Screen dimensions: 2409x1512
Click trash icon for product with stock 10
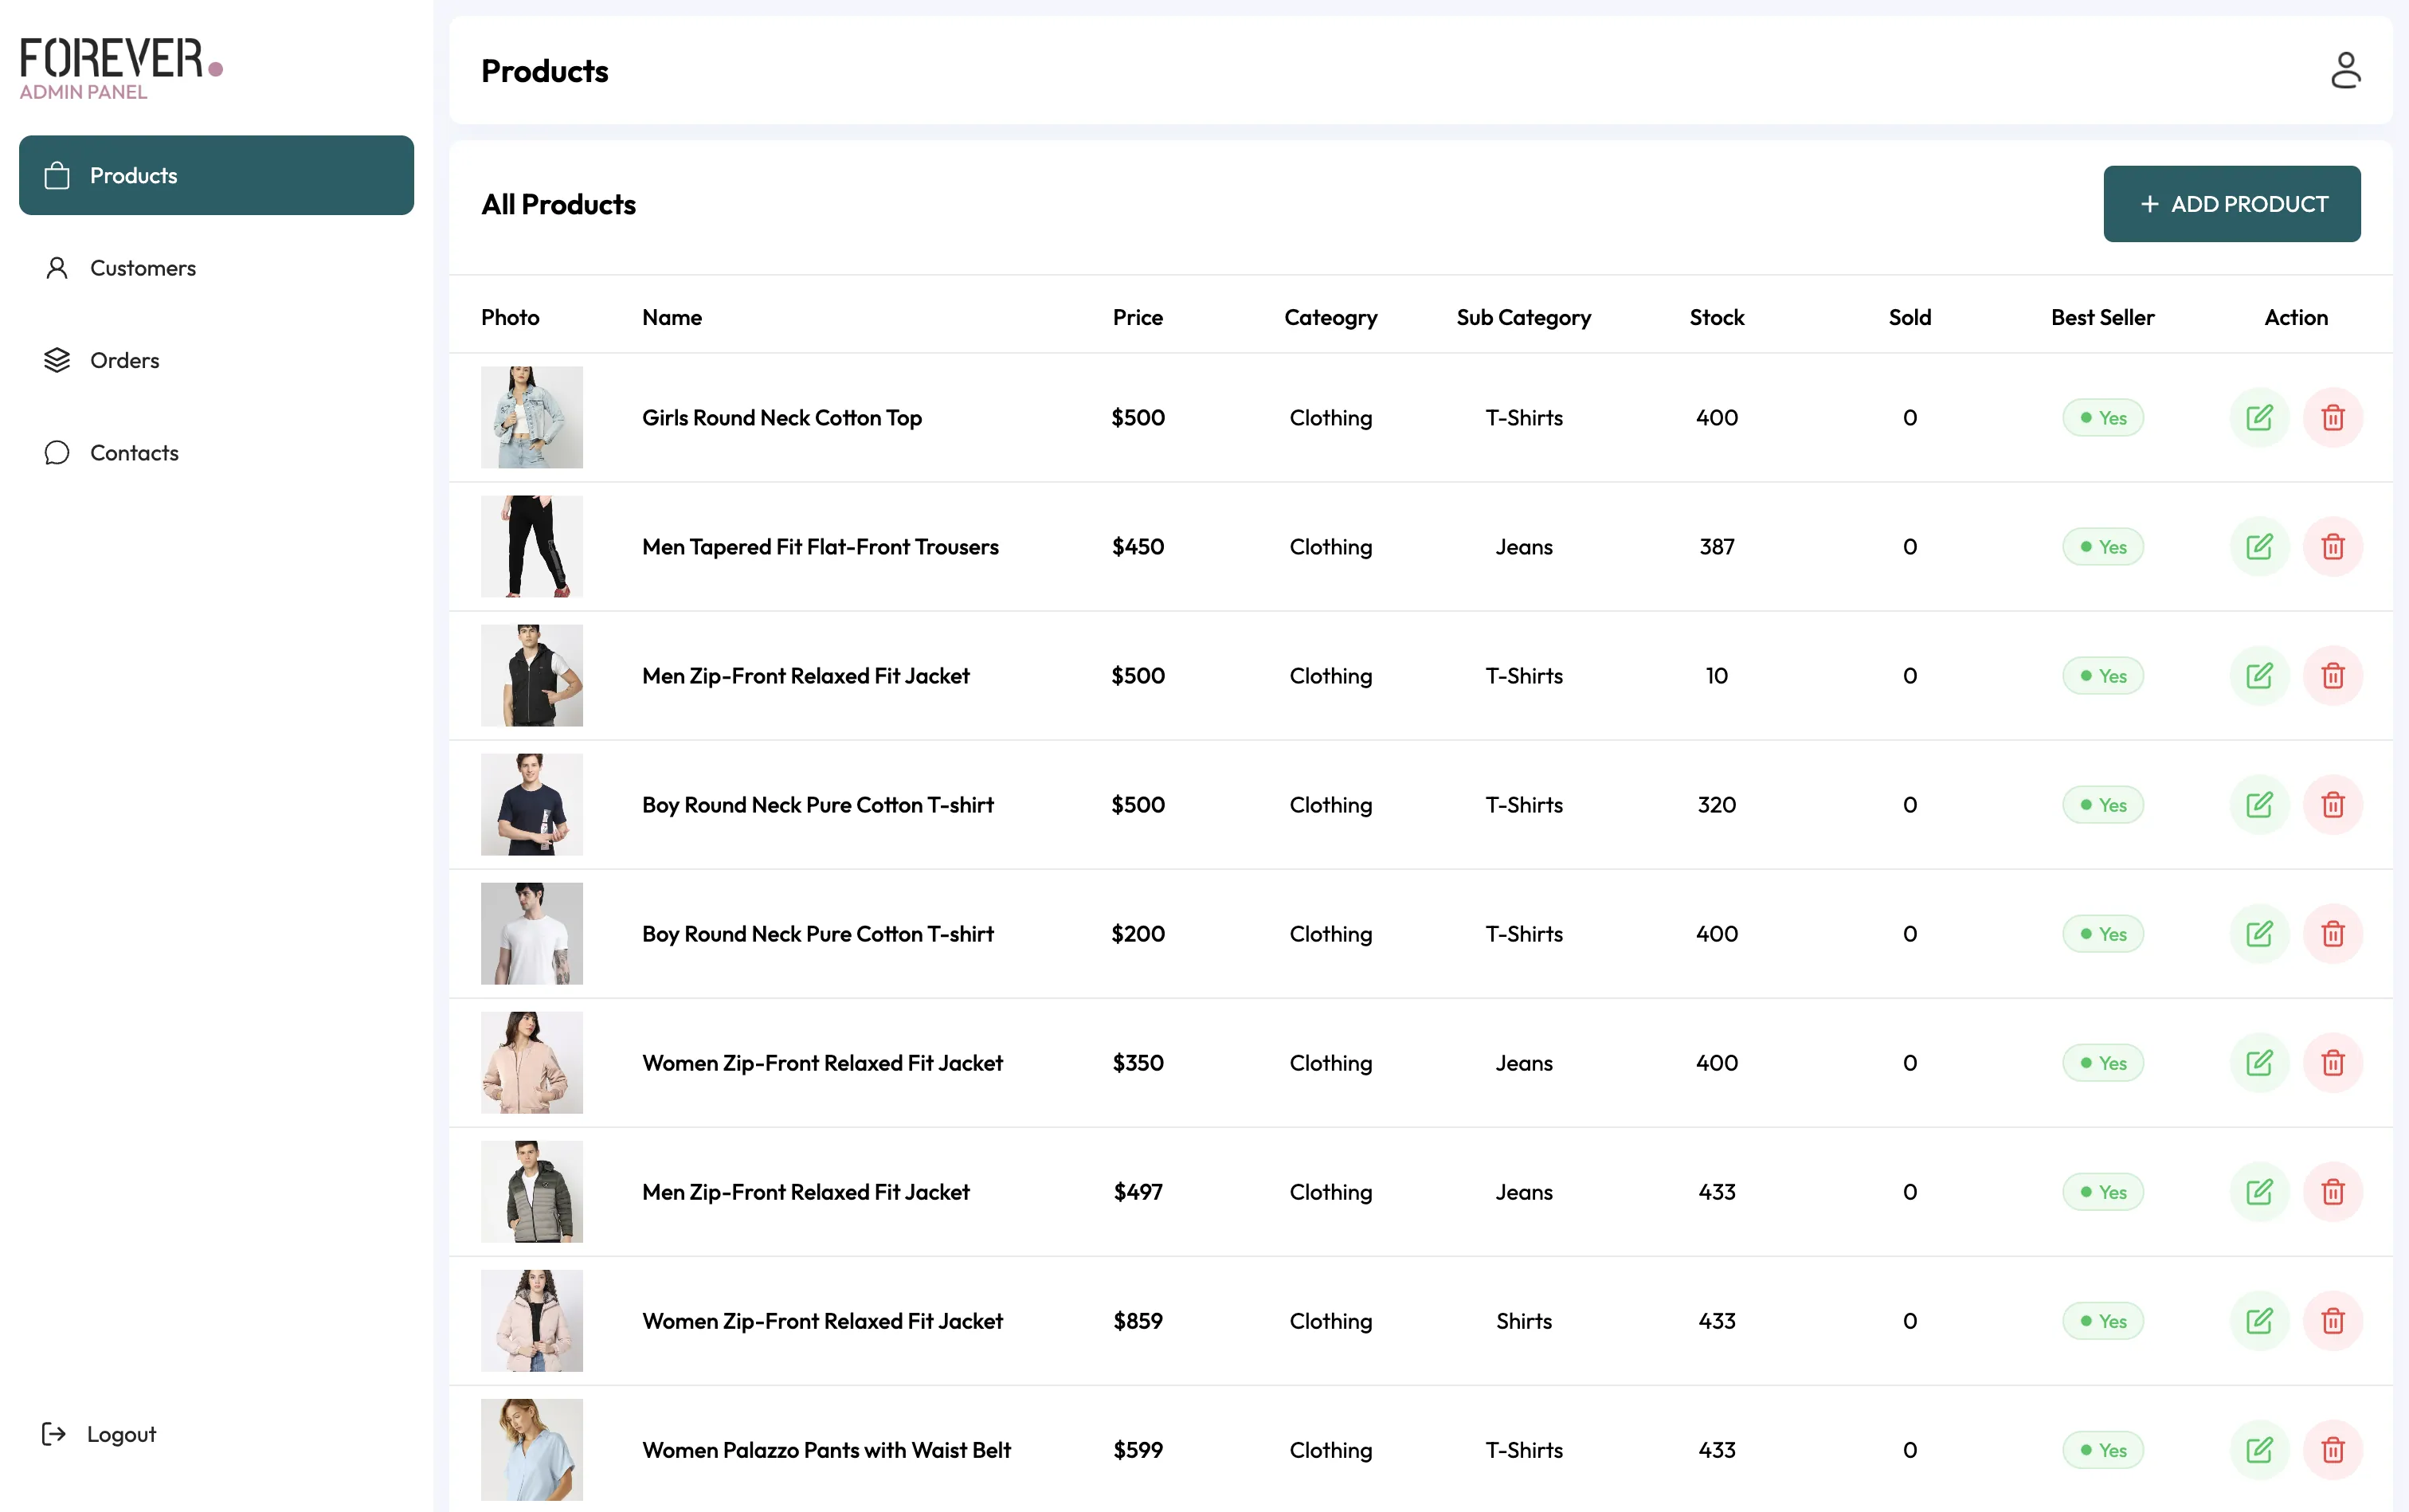2332,676
